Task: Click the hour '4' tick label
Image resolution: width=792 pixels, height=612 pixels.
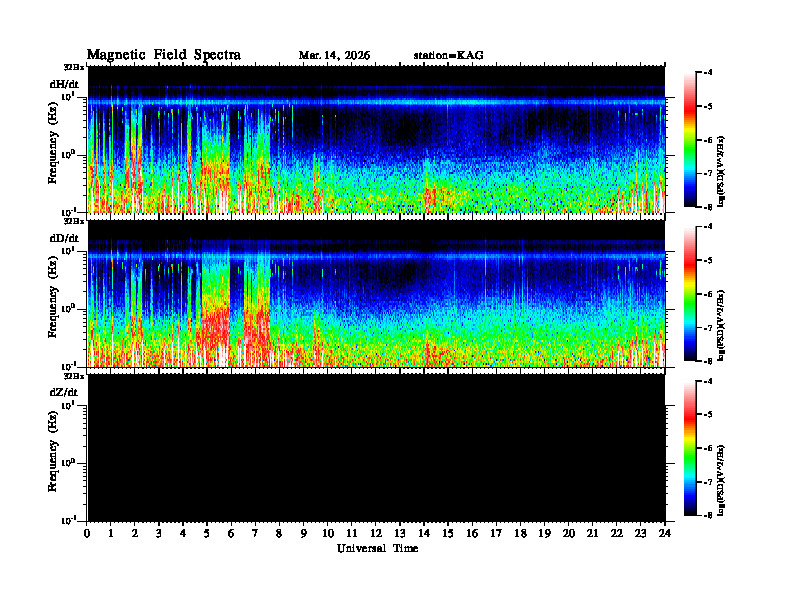Action: tap(183, 534)
